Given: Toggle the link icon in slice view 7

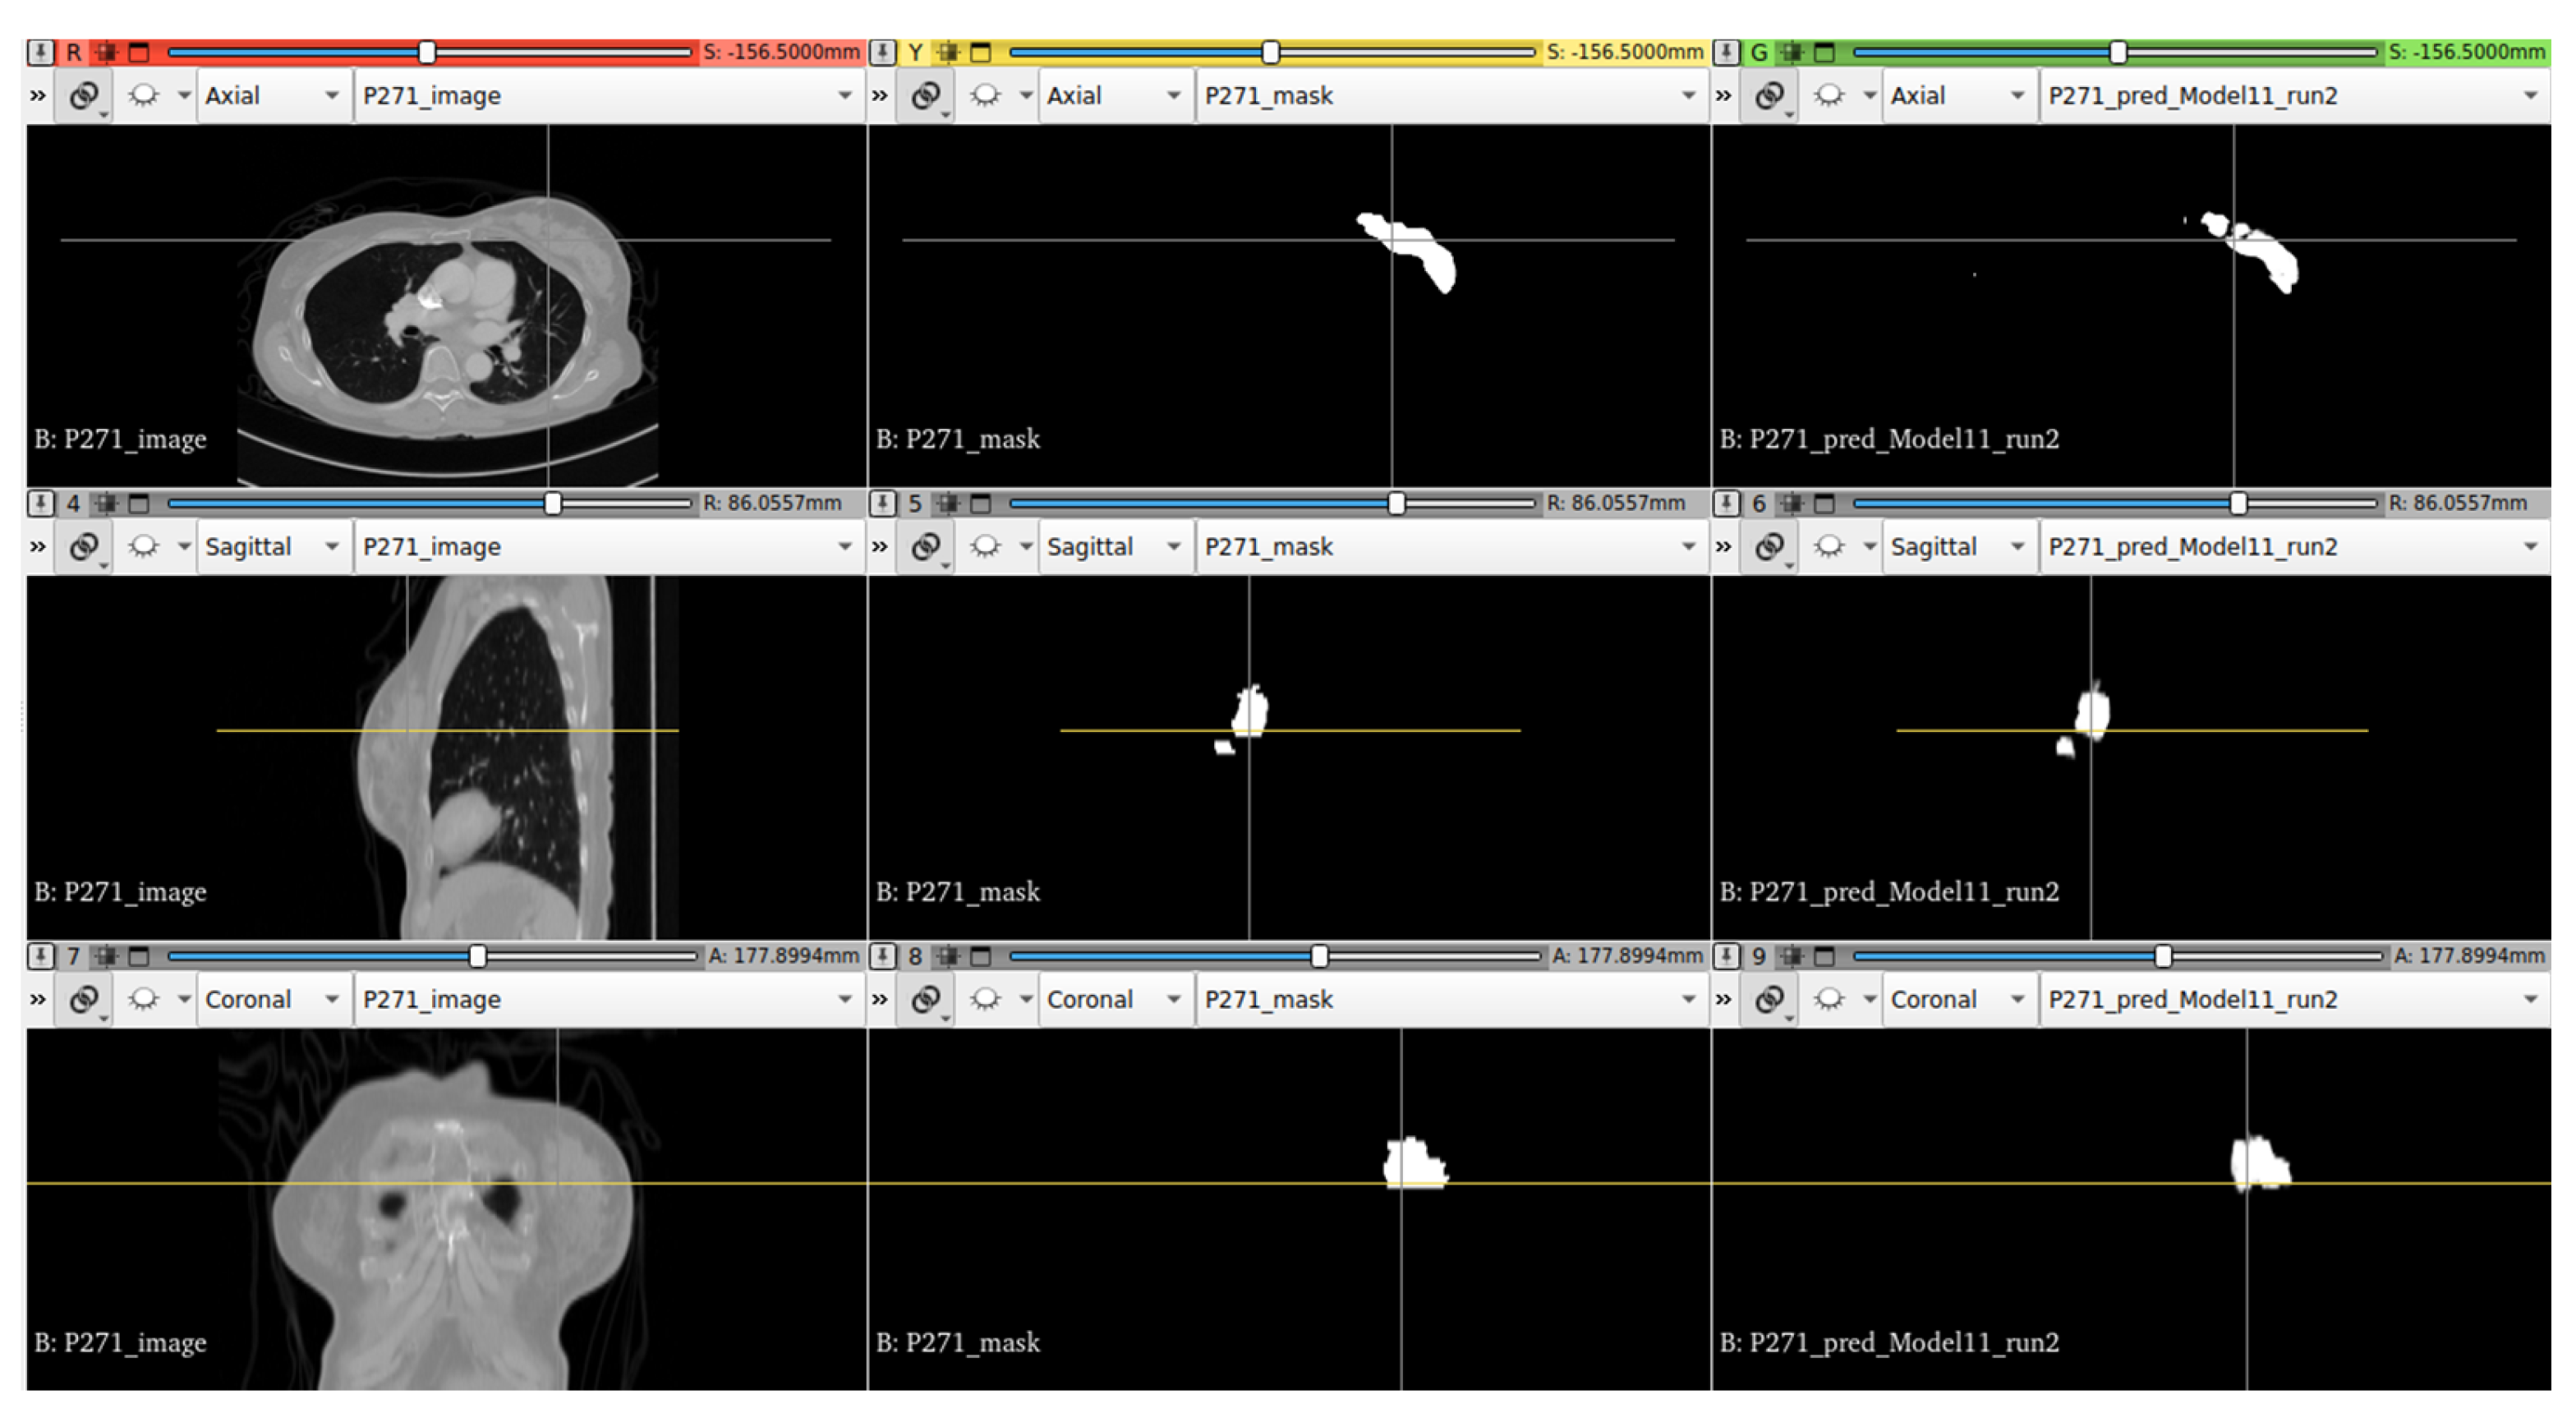Looking at the screenshot, I should [84, 999].
